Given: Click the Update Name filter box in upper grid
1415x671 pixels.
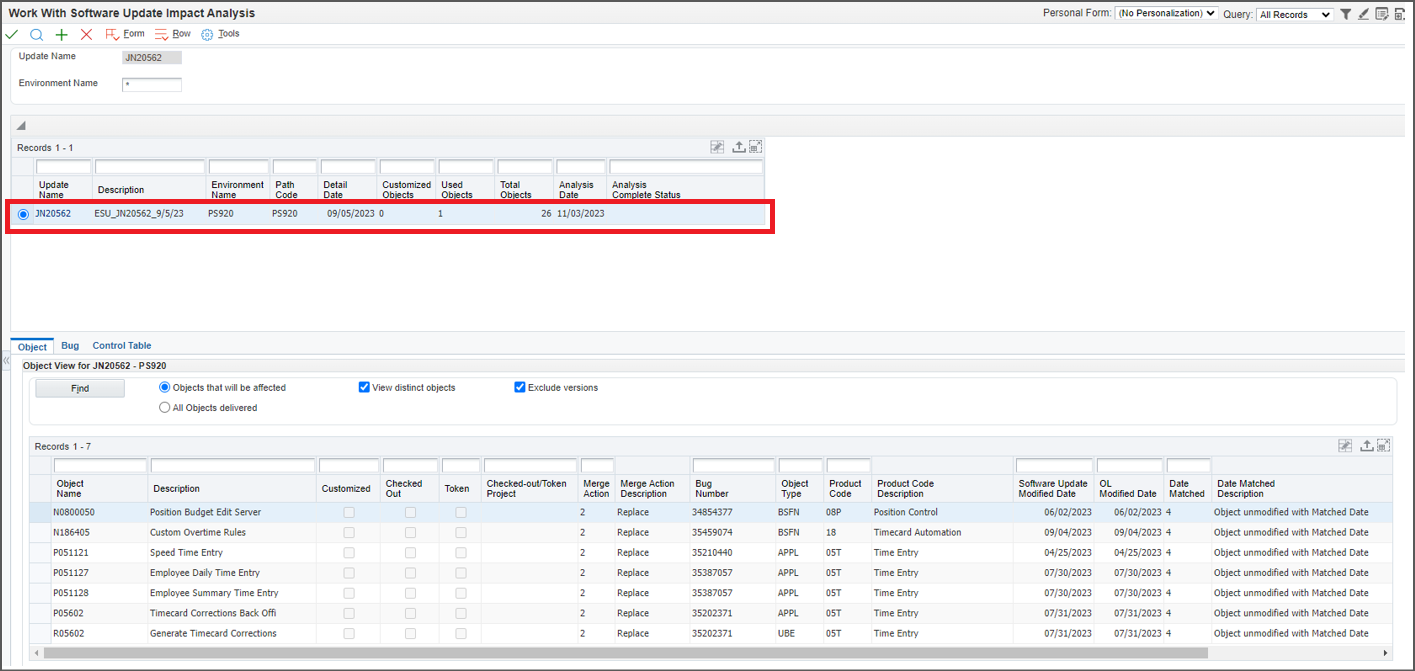Looking at the screenshot, I should 64,167.
